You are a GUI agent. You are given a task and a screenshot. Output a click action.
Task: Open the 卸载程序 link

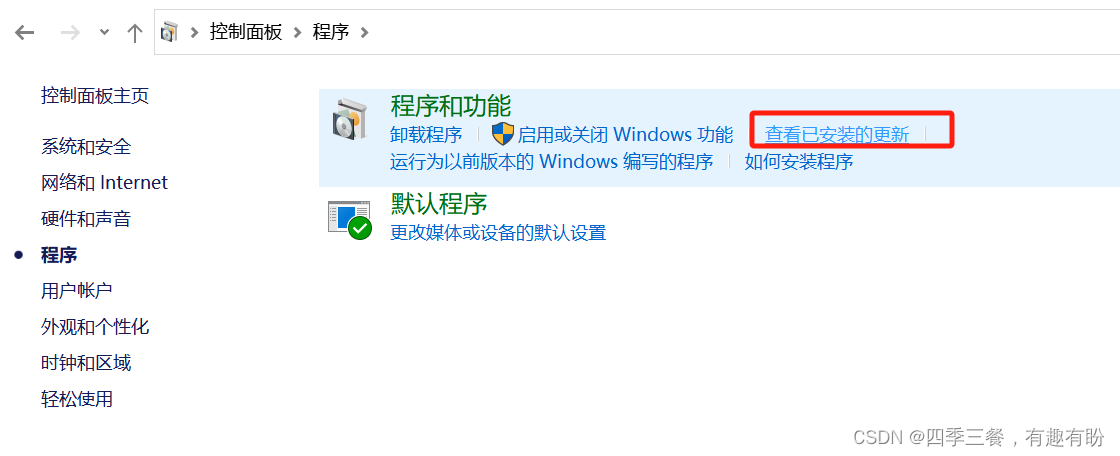click(426, 134)
